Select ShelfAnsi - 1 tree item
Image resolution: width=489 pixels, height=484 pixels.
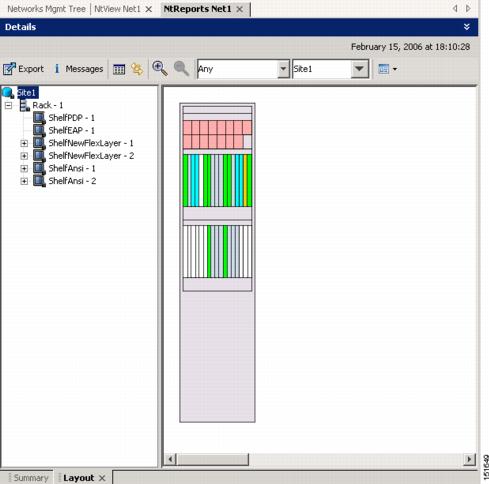click(x=72, y=169)
